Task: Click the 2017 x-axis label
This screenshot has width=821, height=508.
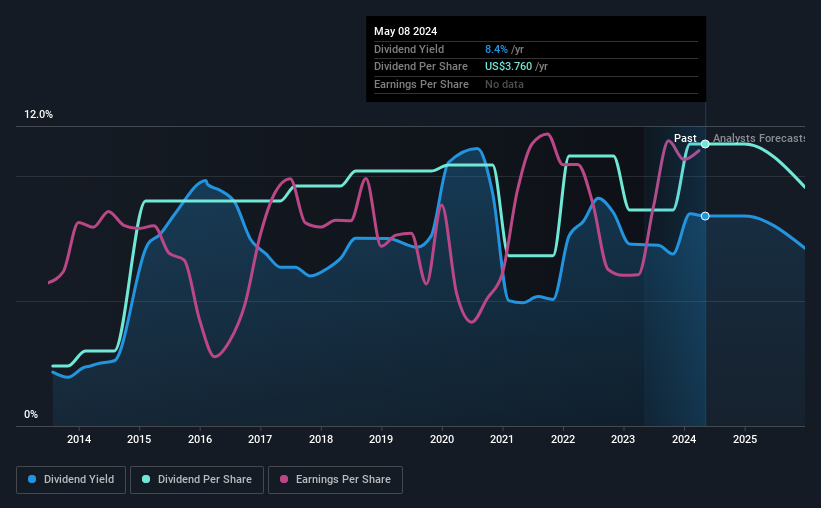Action: click(x=260, y=439)
